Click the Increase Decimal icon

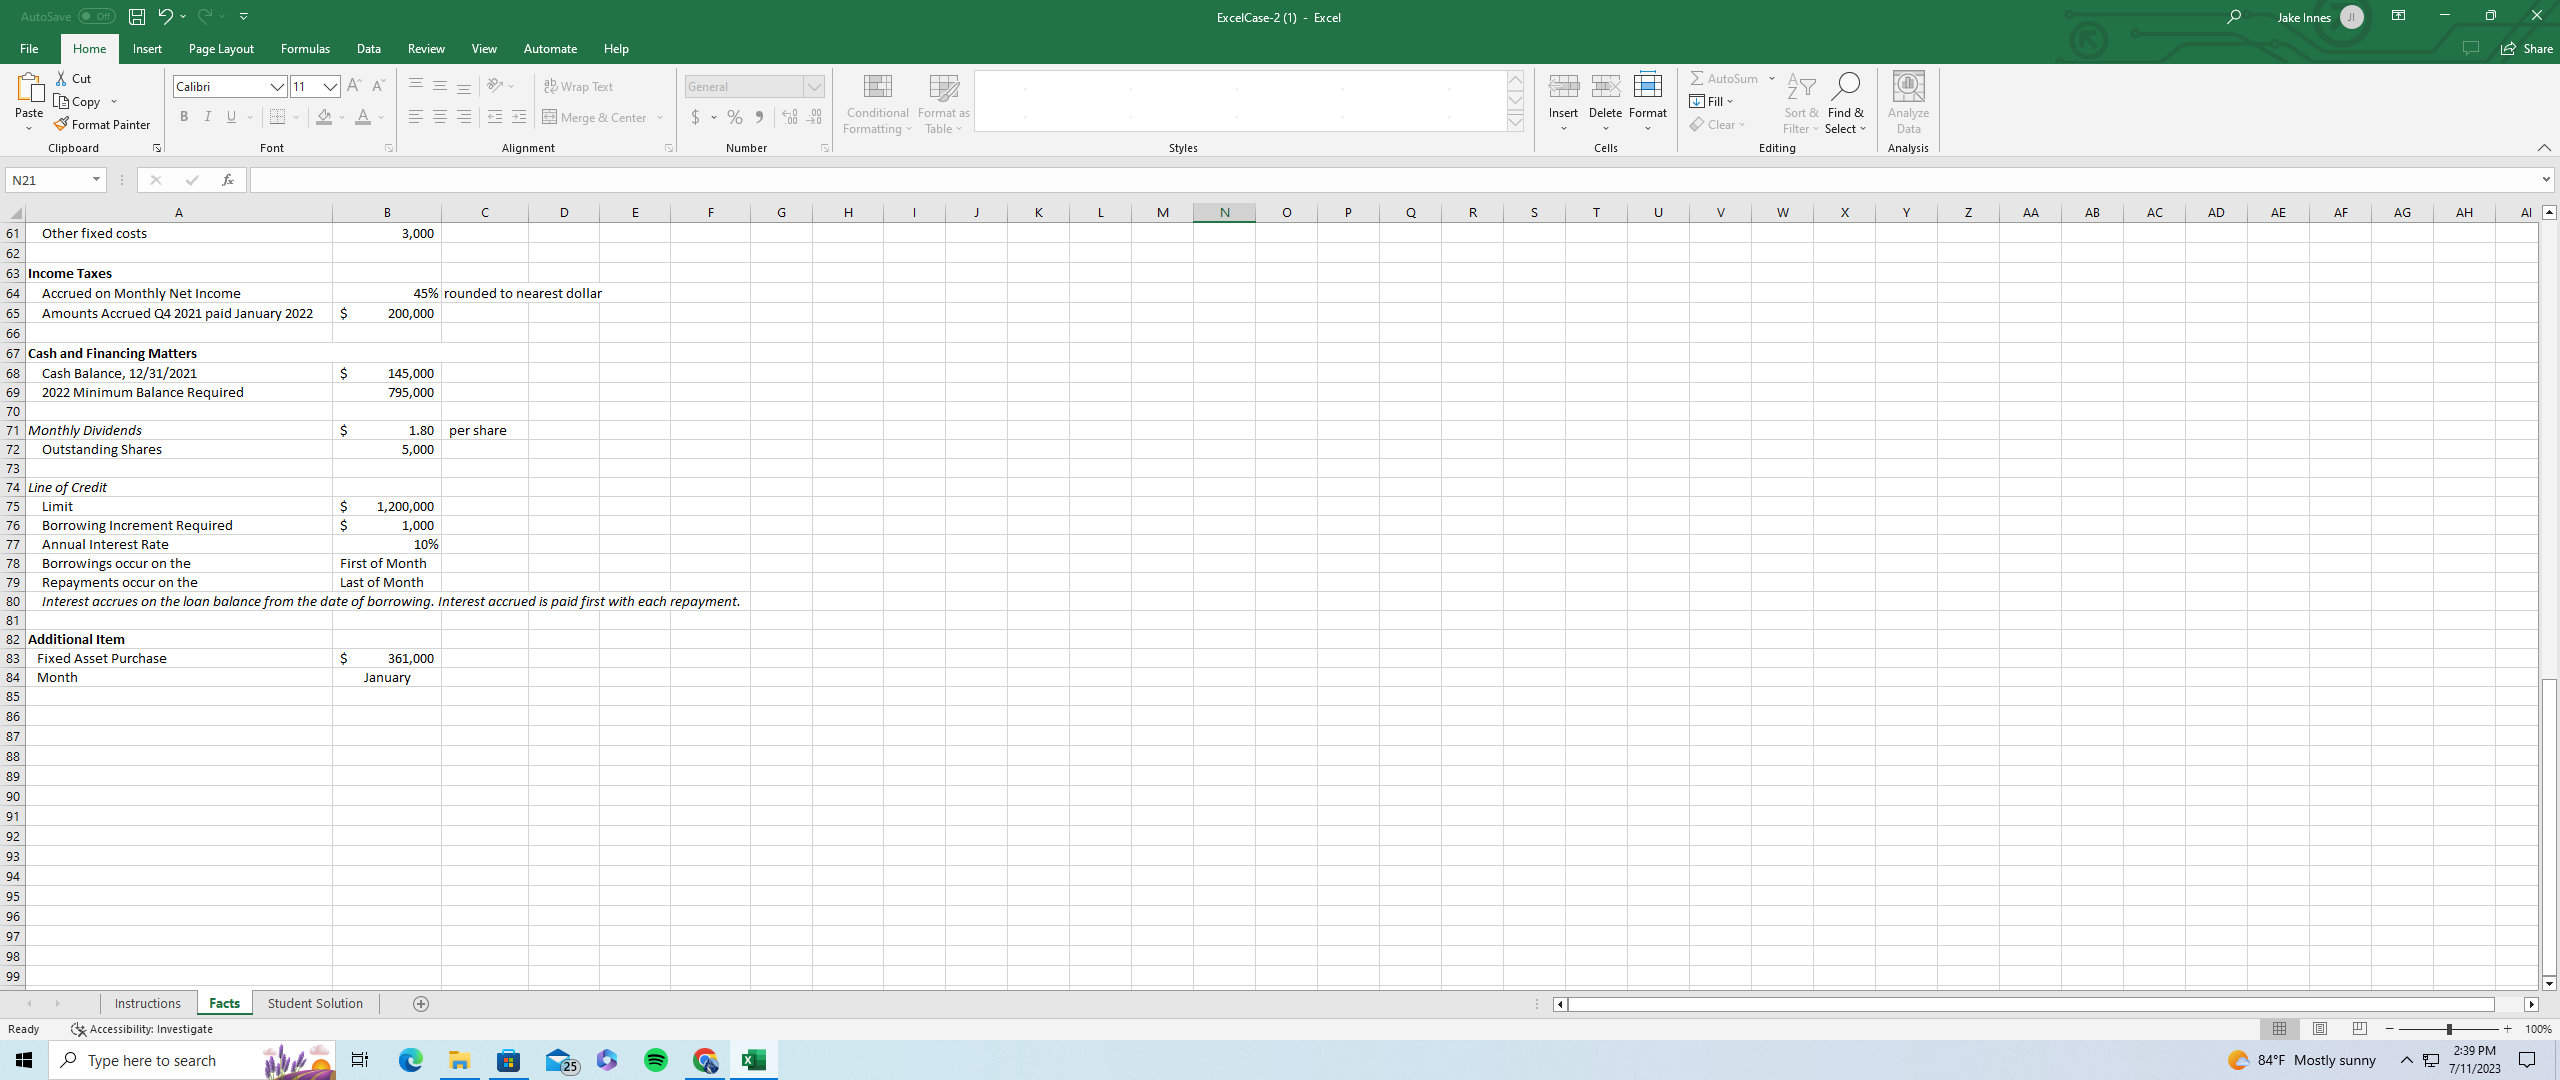coord(789,117)
